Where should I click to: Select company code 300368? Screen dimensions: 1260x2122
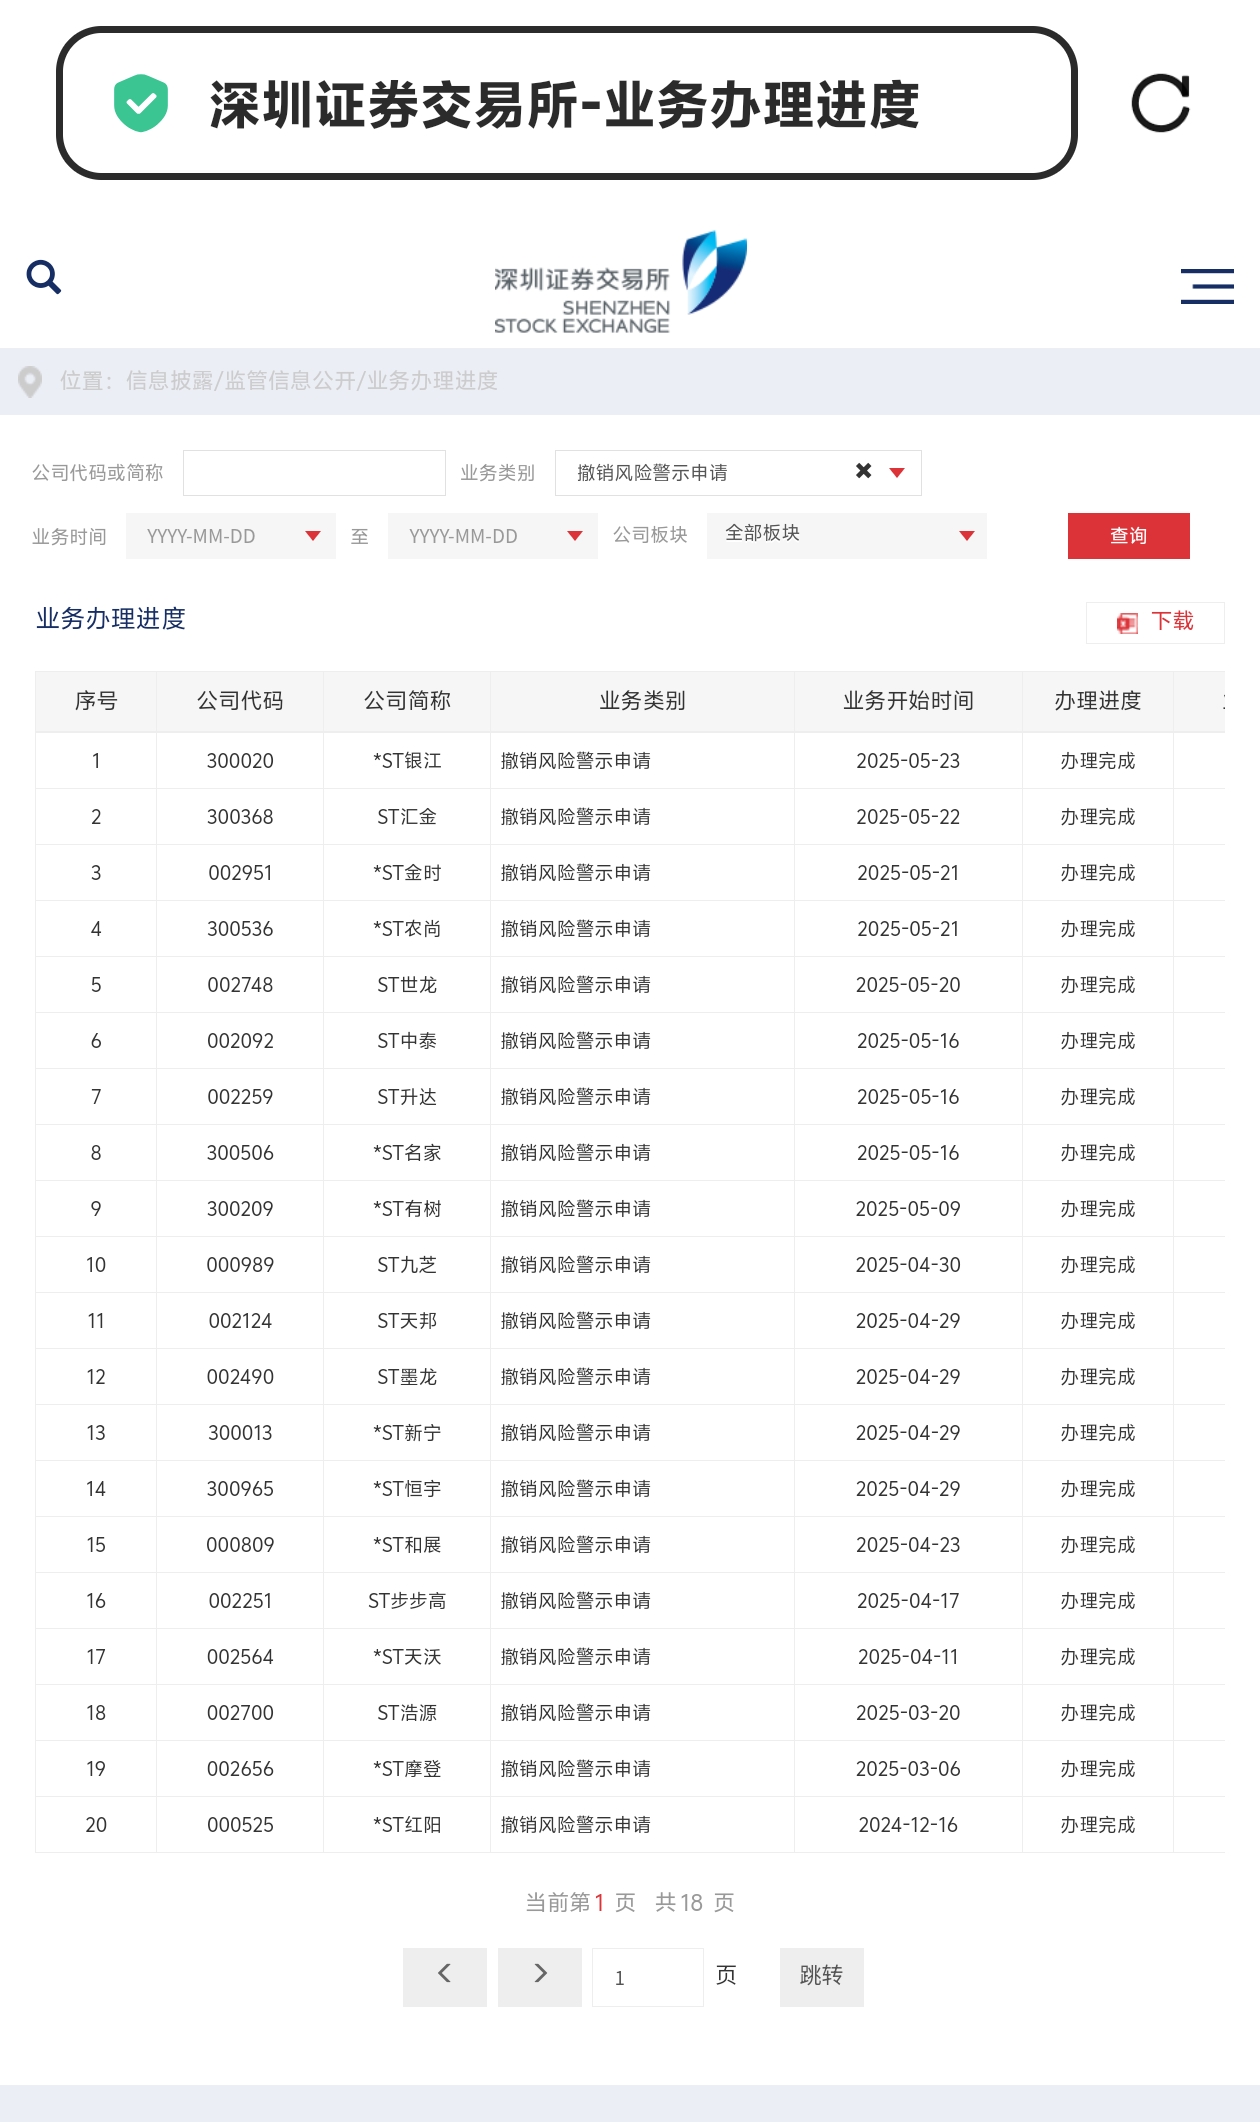240,817
